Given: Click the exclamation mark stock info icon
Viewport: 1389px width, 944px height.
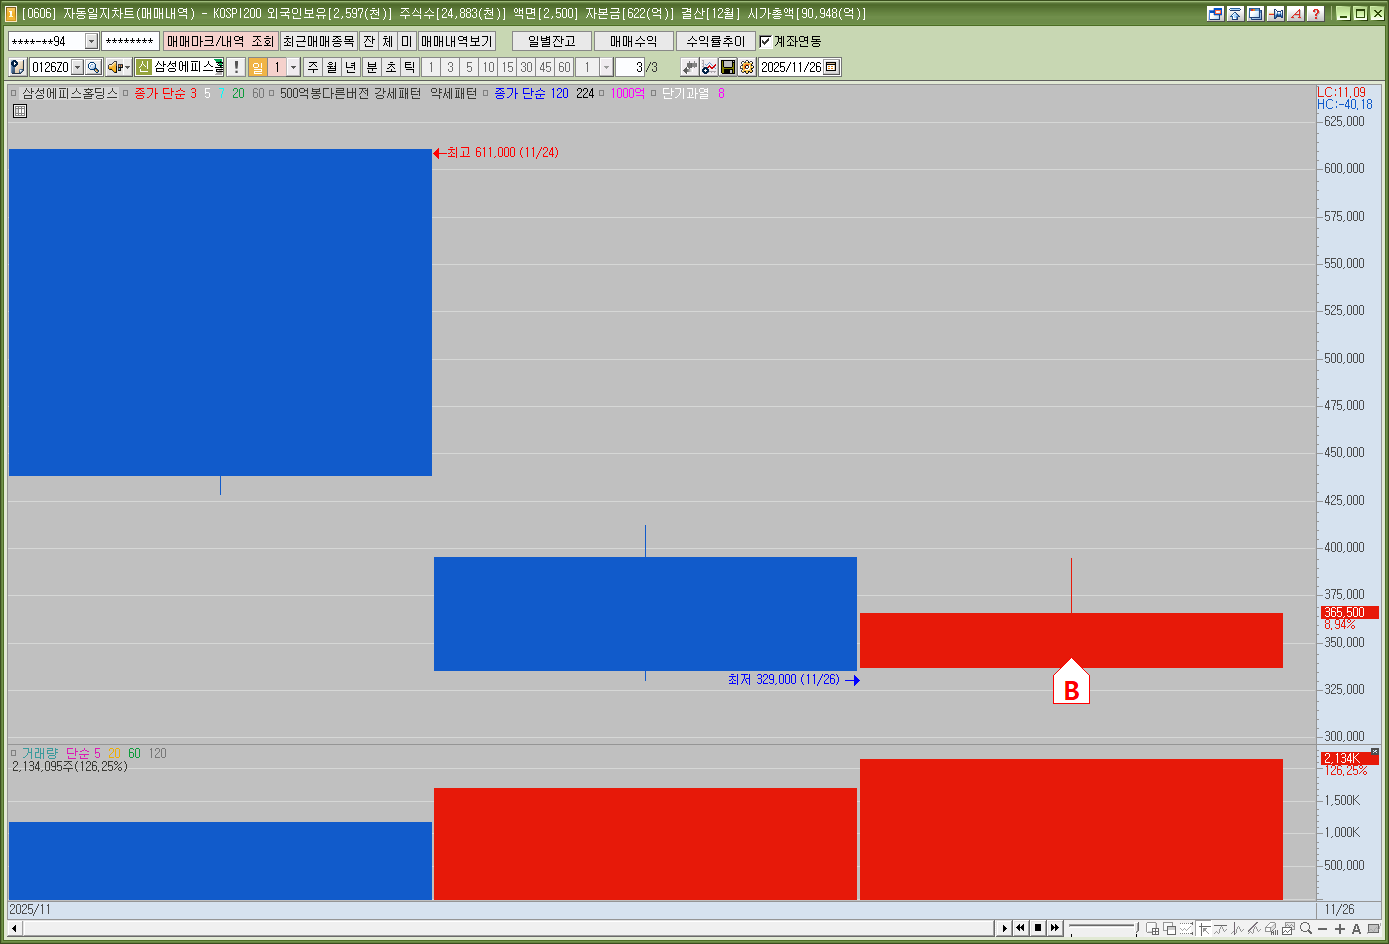Looking at the screenshot, I should coord(235,67).
